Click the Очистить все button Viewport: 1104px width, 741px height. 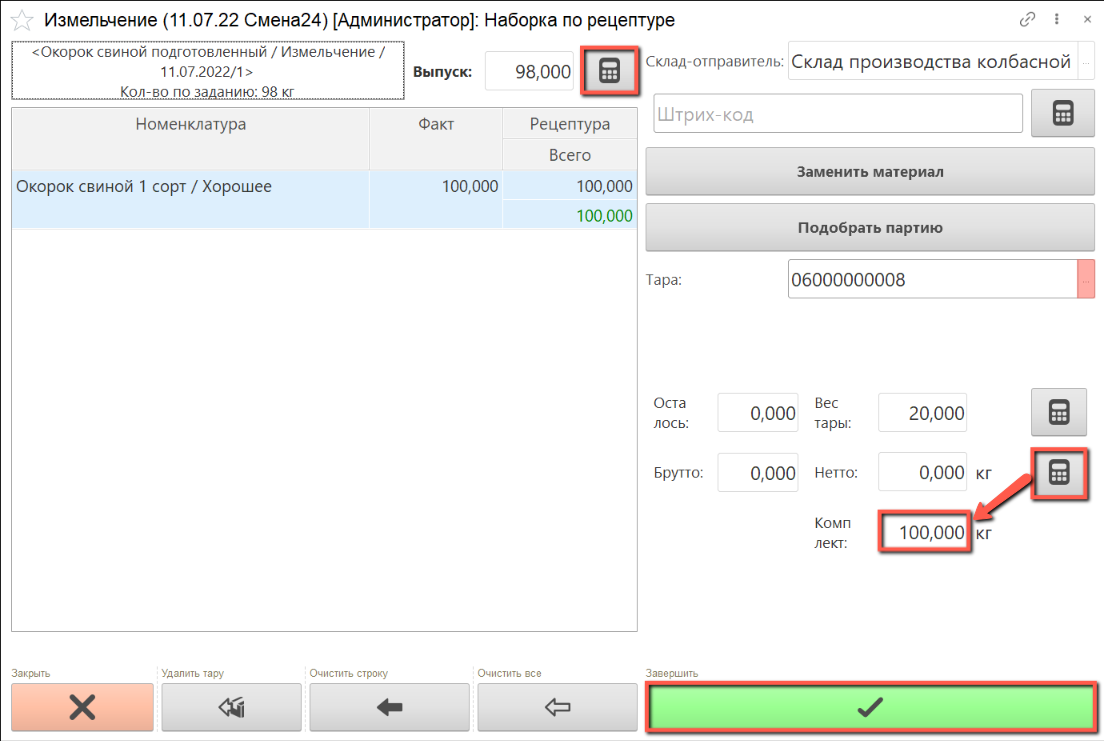coord(557,707)
